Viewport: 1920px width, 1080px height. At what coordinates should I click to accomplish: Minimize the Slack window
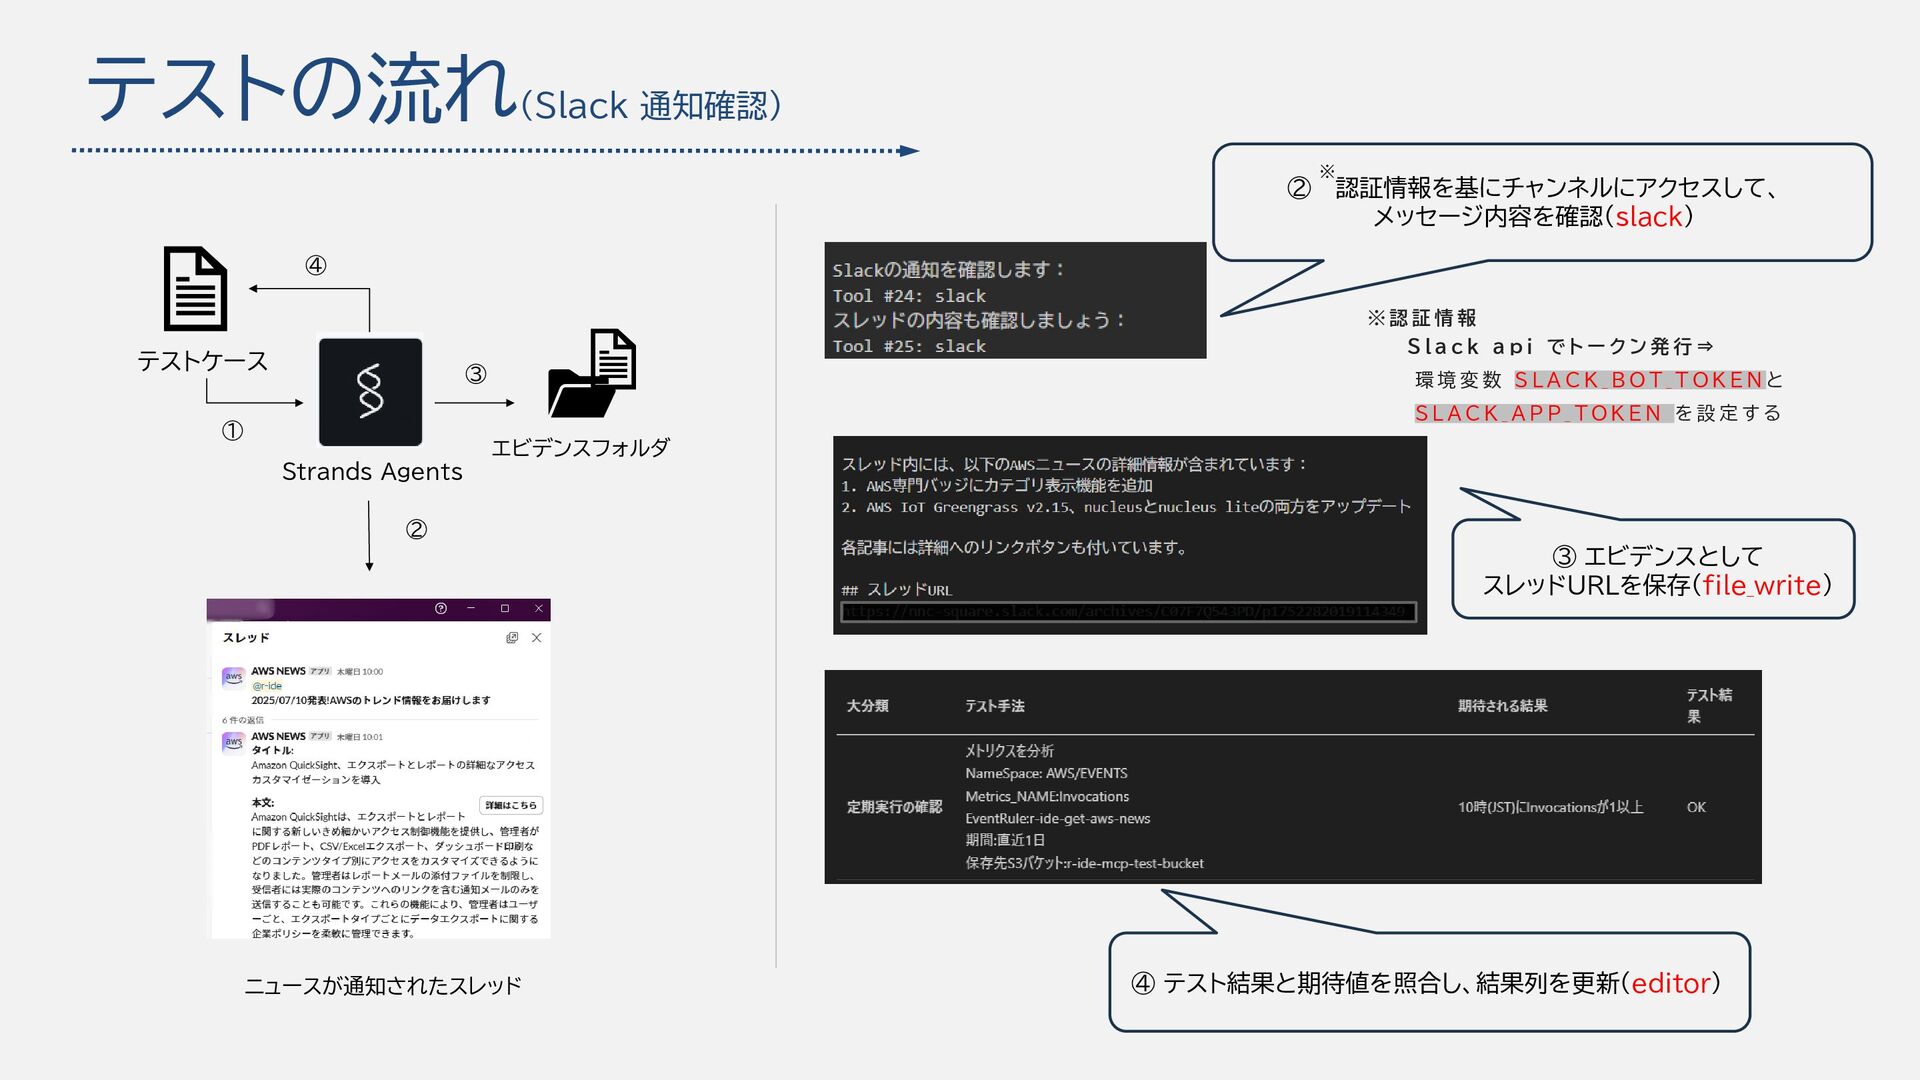point(471,608)
